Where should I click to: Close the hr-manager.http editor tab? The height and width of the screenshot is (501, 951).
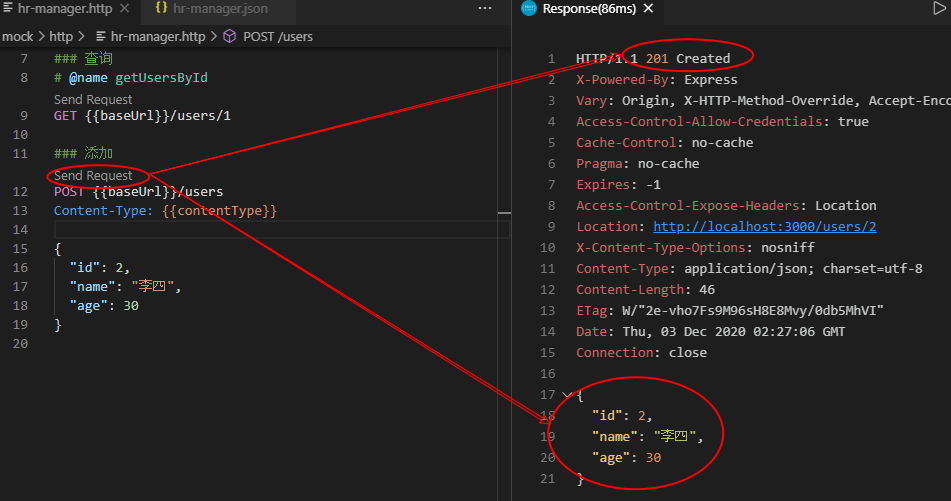point(125,9)
